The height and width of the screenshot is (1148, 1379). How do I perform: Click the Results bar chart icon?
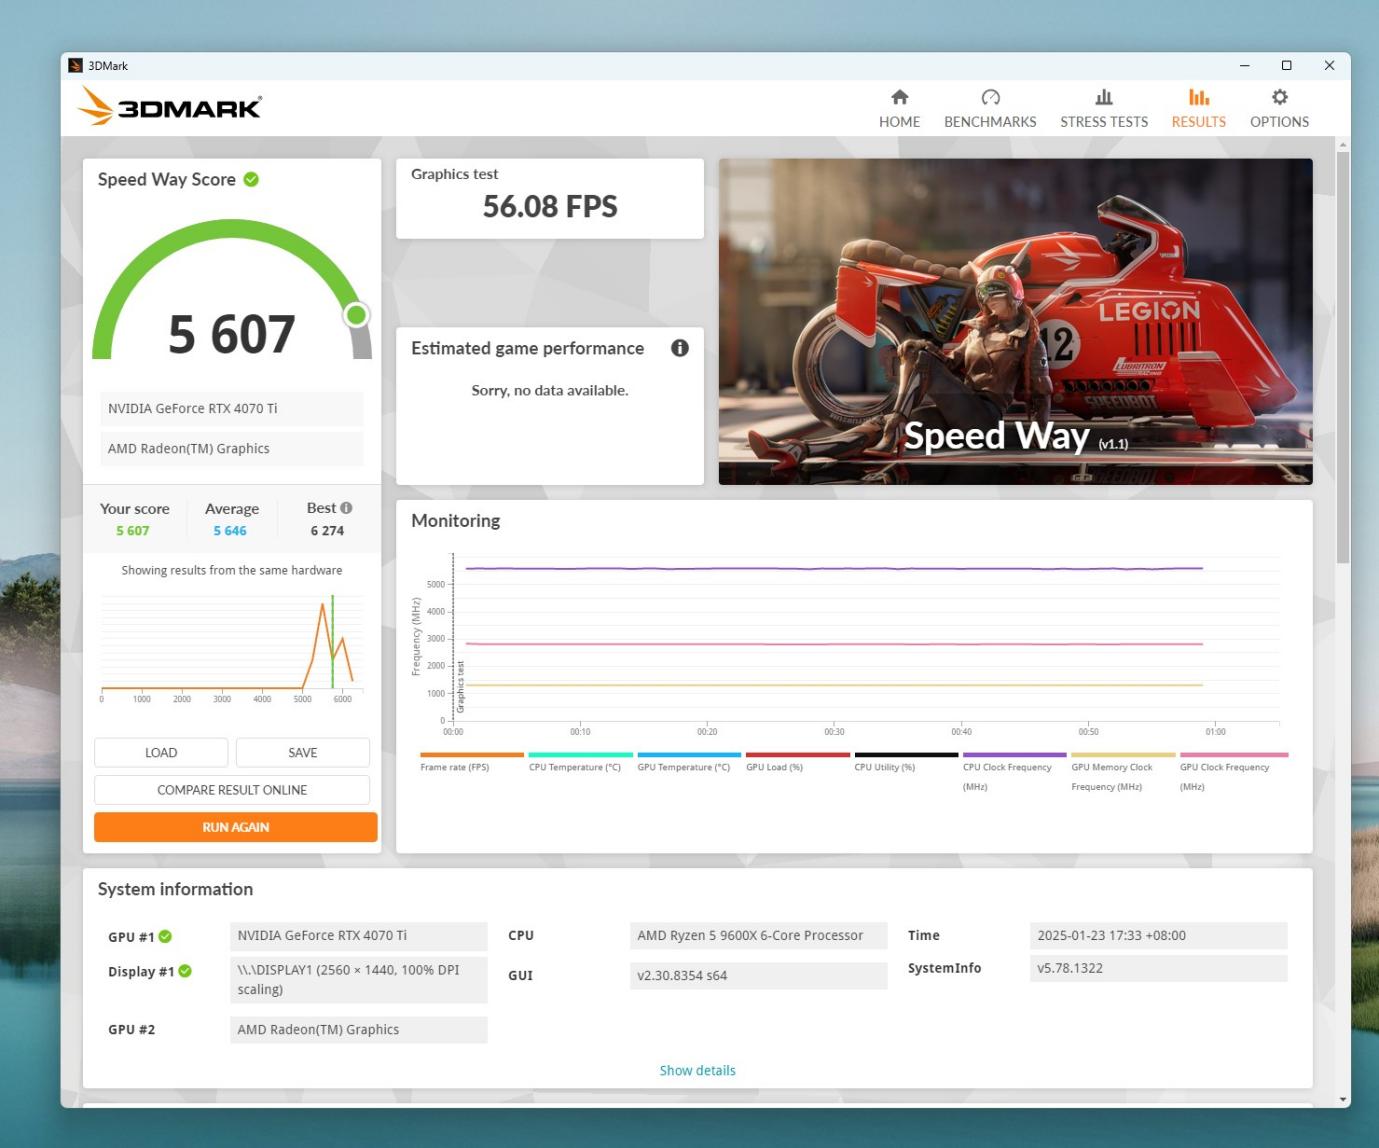(1199, 97)
